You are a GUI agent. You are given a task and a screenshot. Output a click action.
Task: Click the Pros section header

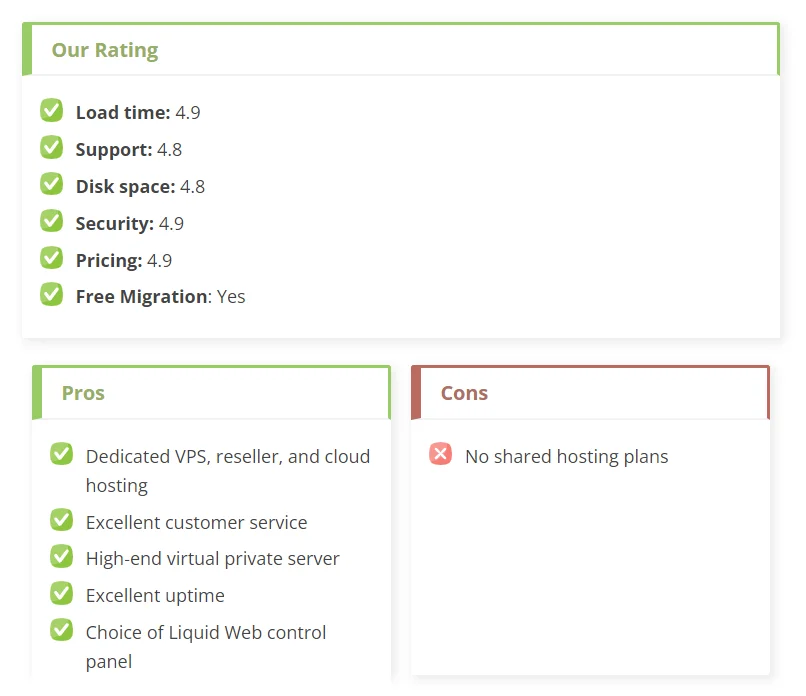tap(83, 393)
